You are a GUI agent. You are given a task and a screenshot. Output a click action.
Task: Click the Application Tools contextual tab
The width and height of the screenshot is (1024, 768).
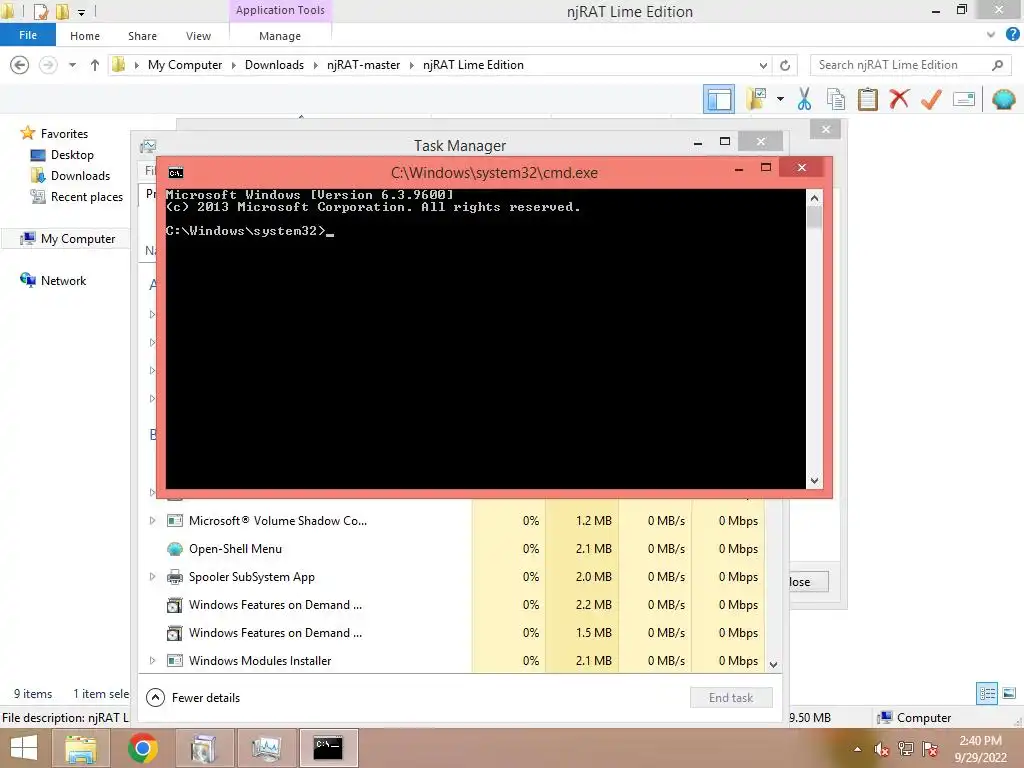pyautogui.click(x=280, y=10)
